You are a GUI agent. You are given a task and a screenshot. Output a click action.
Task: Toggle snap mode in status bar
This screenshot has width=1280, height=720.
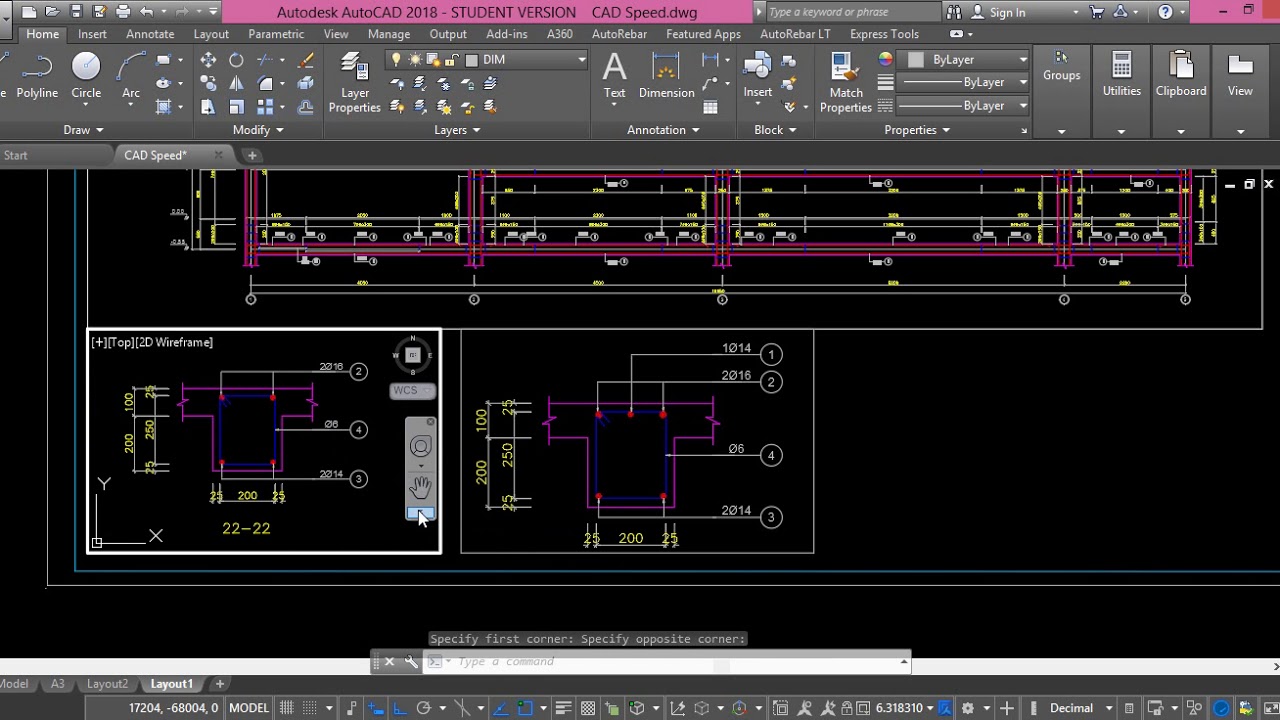coord(309,708)
